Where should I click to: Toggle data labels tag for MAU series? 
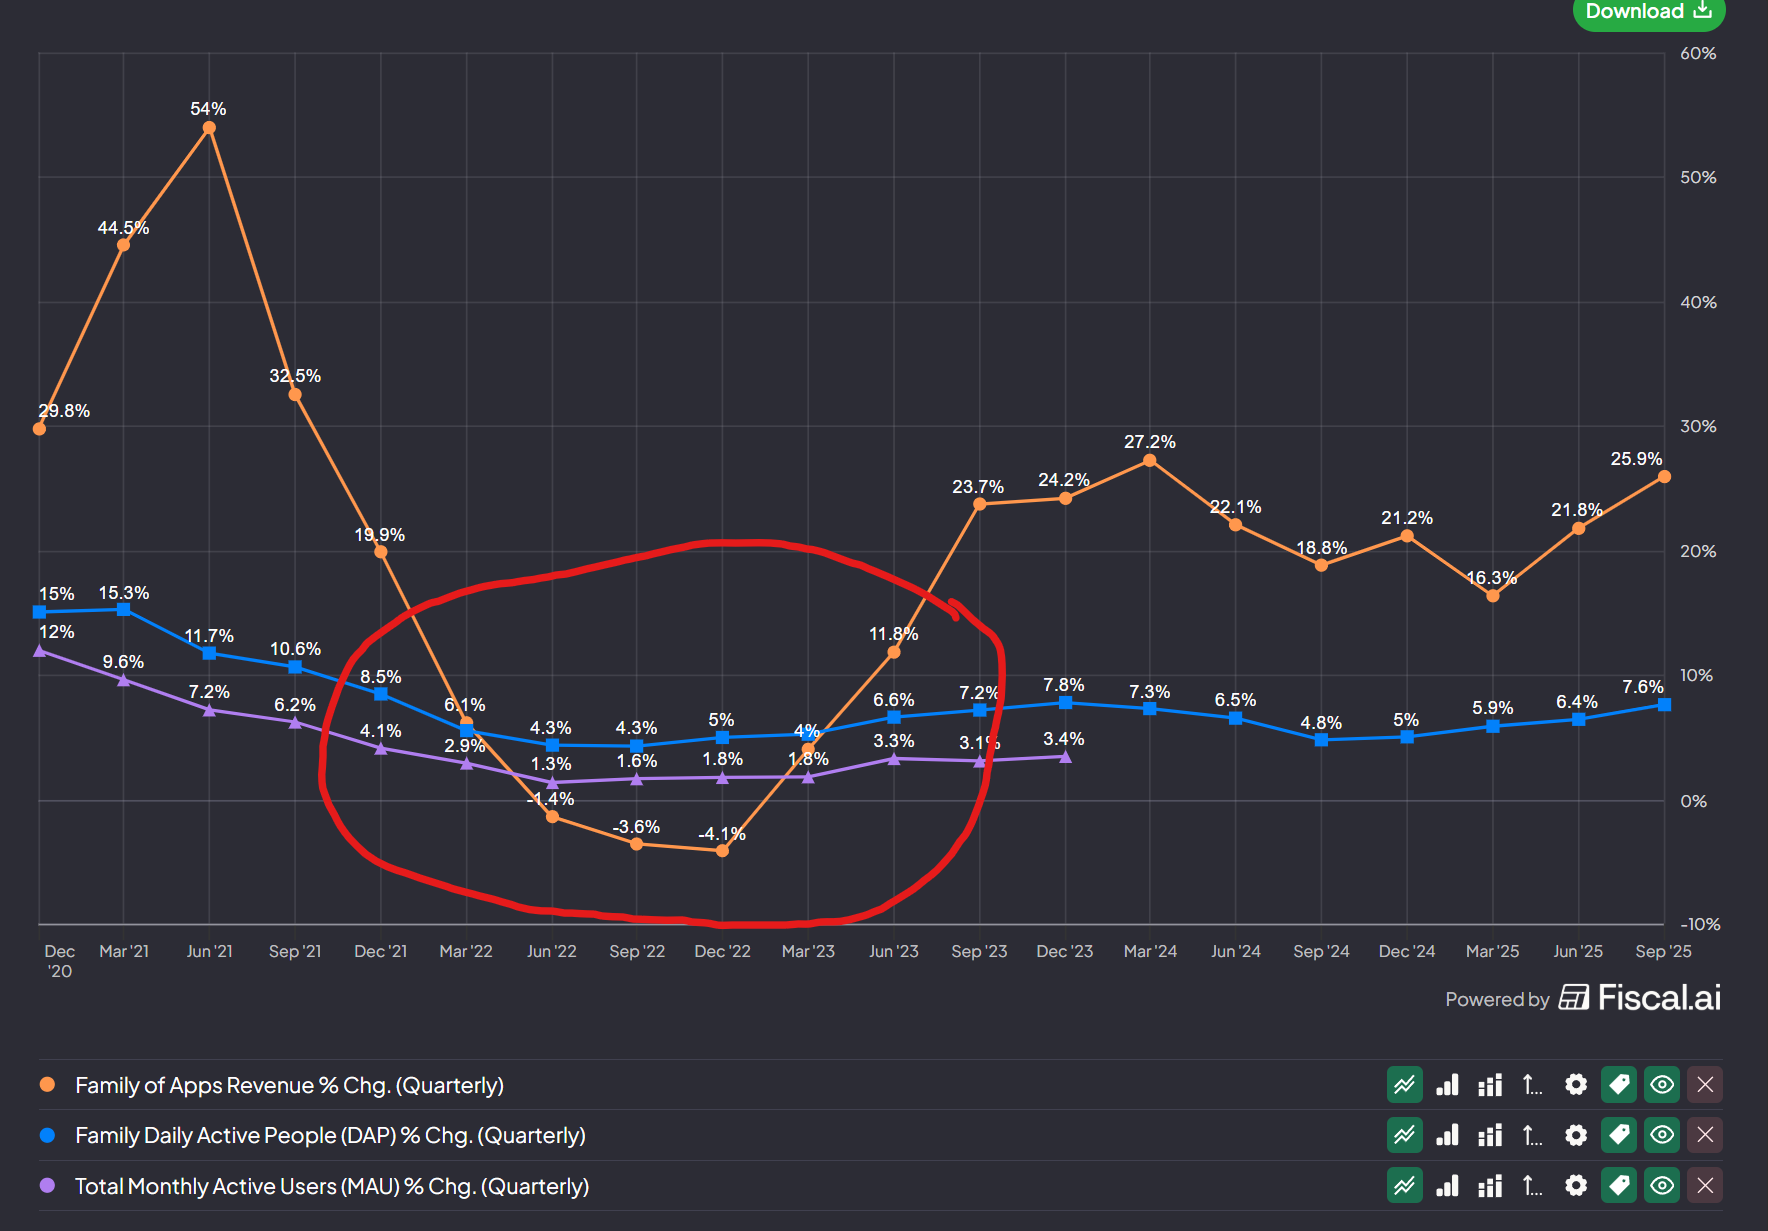[1619, 1186]
